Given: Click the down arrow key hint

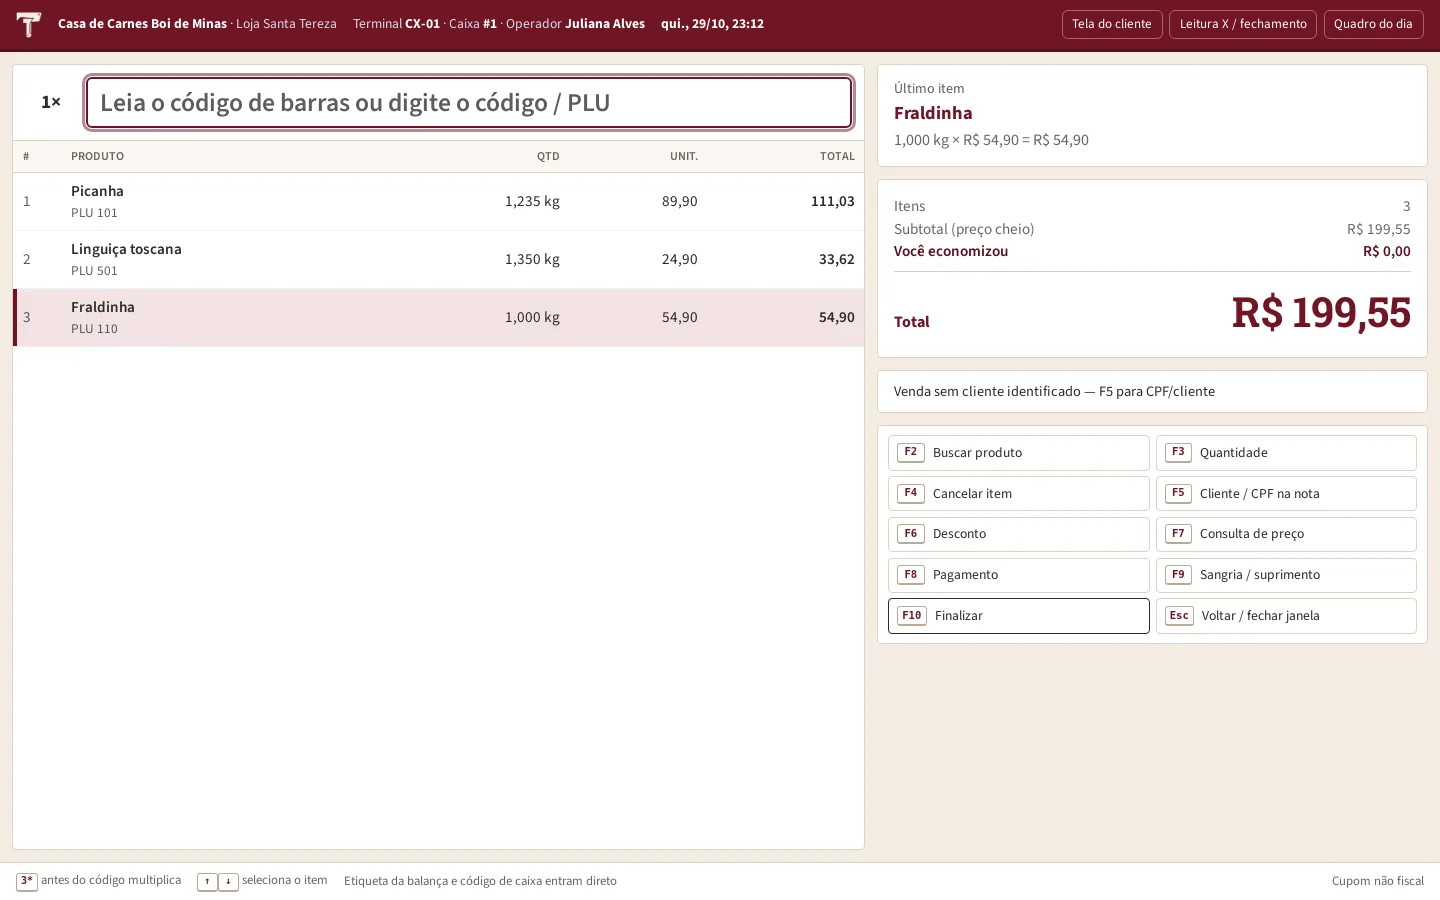Looking at the screenshot, I should click(x=228, y=882).
